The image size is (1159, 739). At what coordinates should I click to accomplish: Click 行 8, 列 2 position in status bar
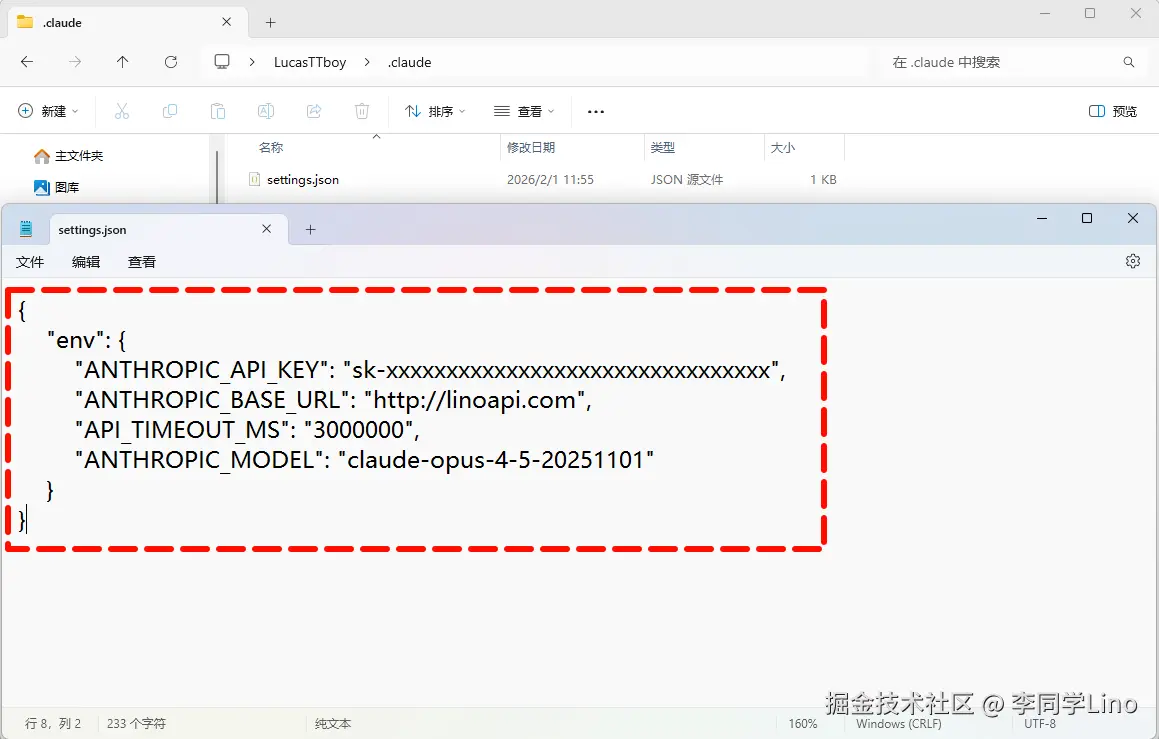tap(53, 723)
